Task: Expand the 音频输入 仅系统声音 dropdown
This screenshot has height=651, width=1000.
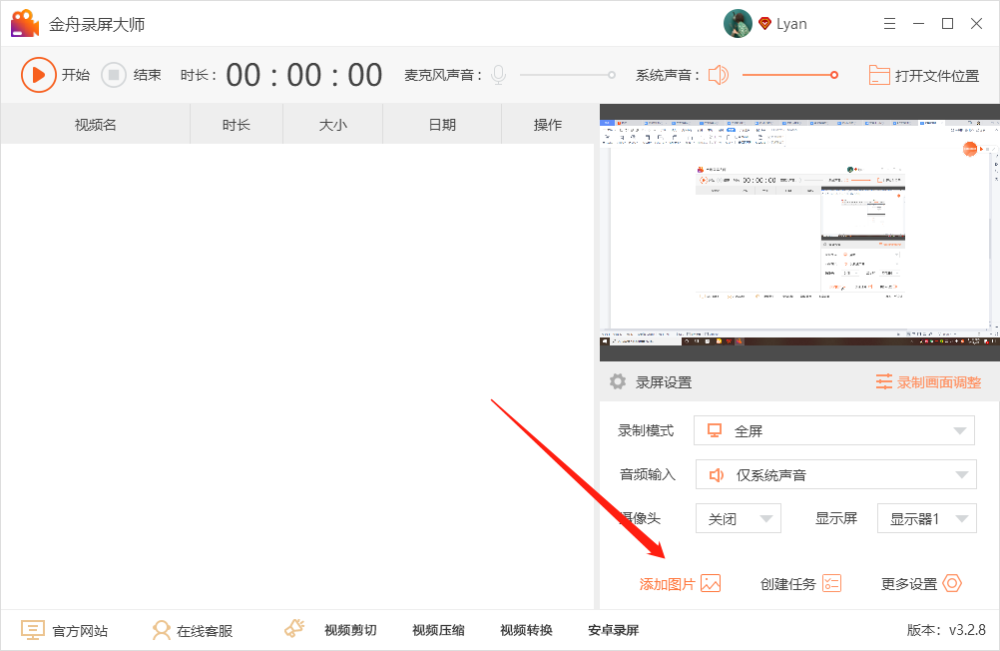Action: pyautogui.click(x=835, y=474)
